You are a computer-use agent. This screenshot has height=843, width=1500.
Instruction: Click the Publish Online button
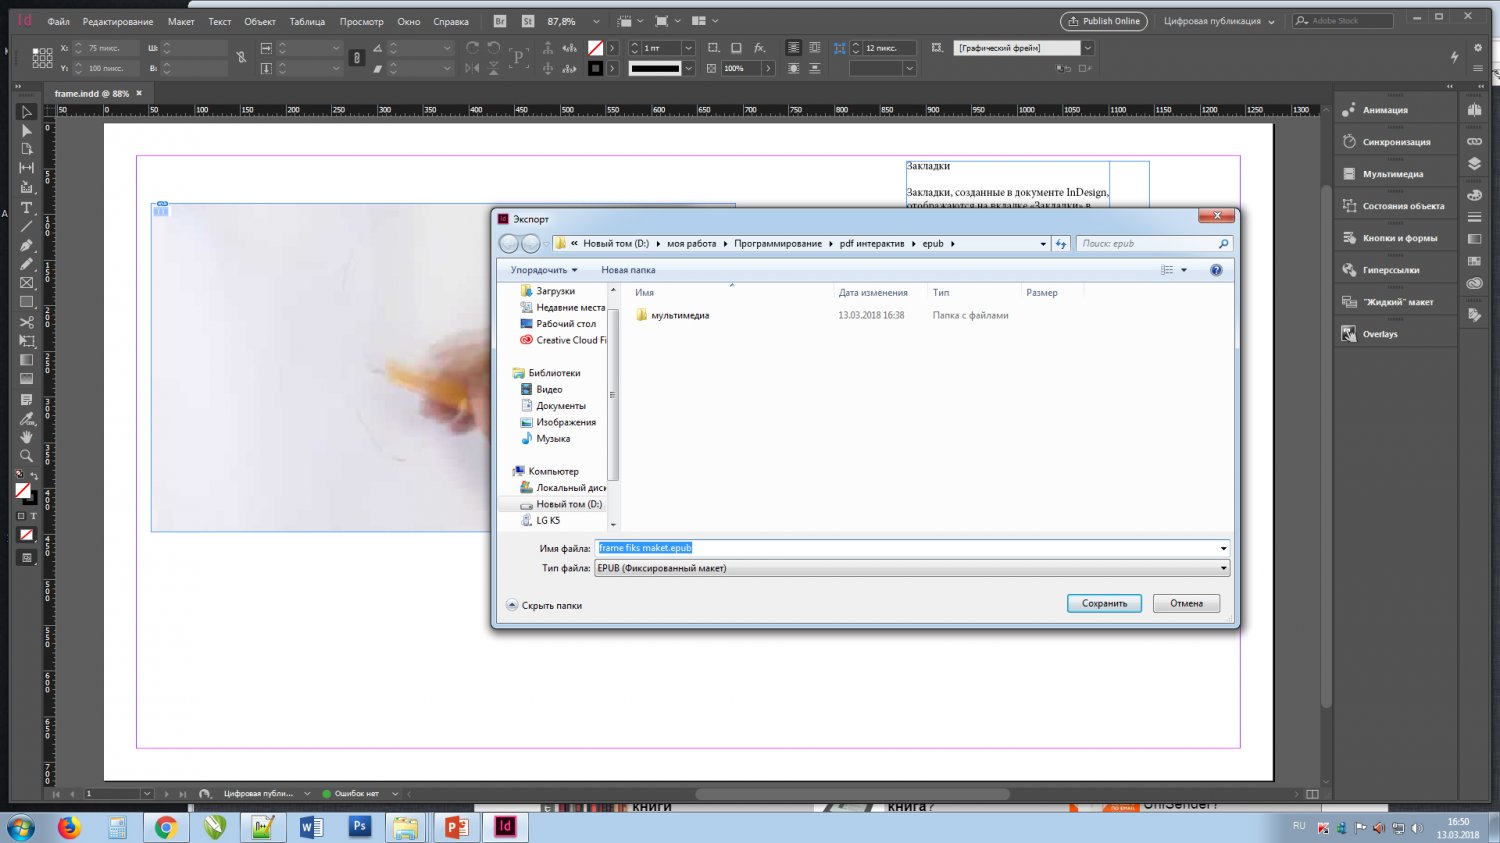[x=1104, y=21]
